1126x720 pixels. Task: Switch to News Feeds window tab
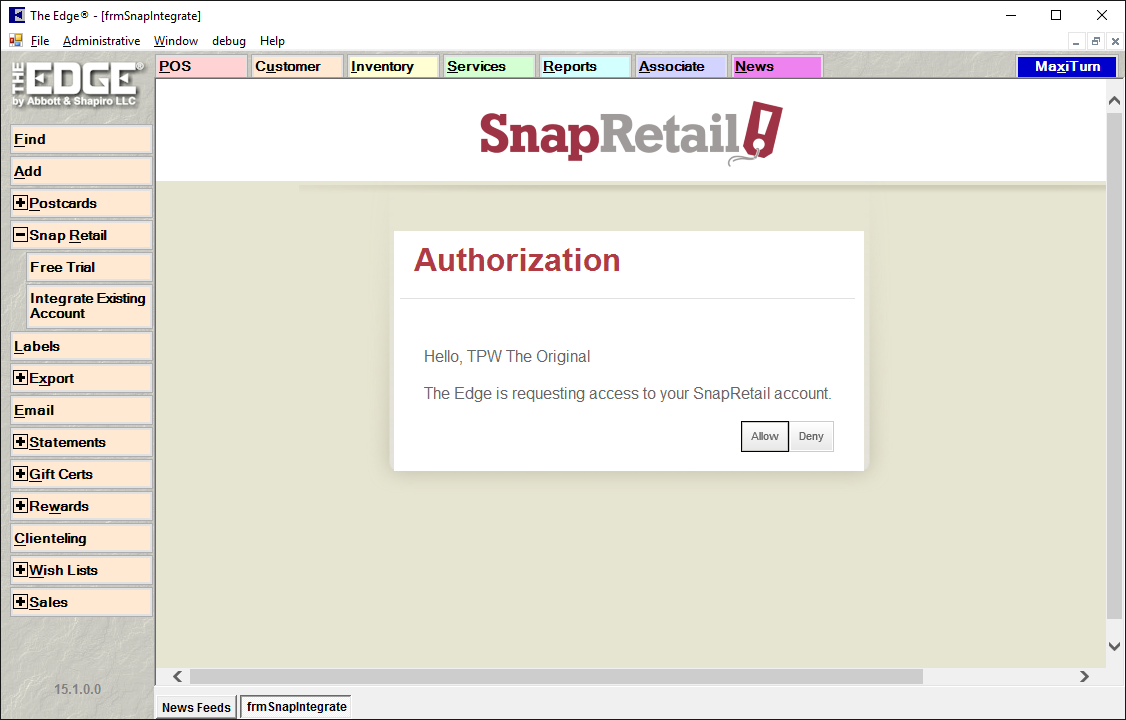[196, 707]
